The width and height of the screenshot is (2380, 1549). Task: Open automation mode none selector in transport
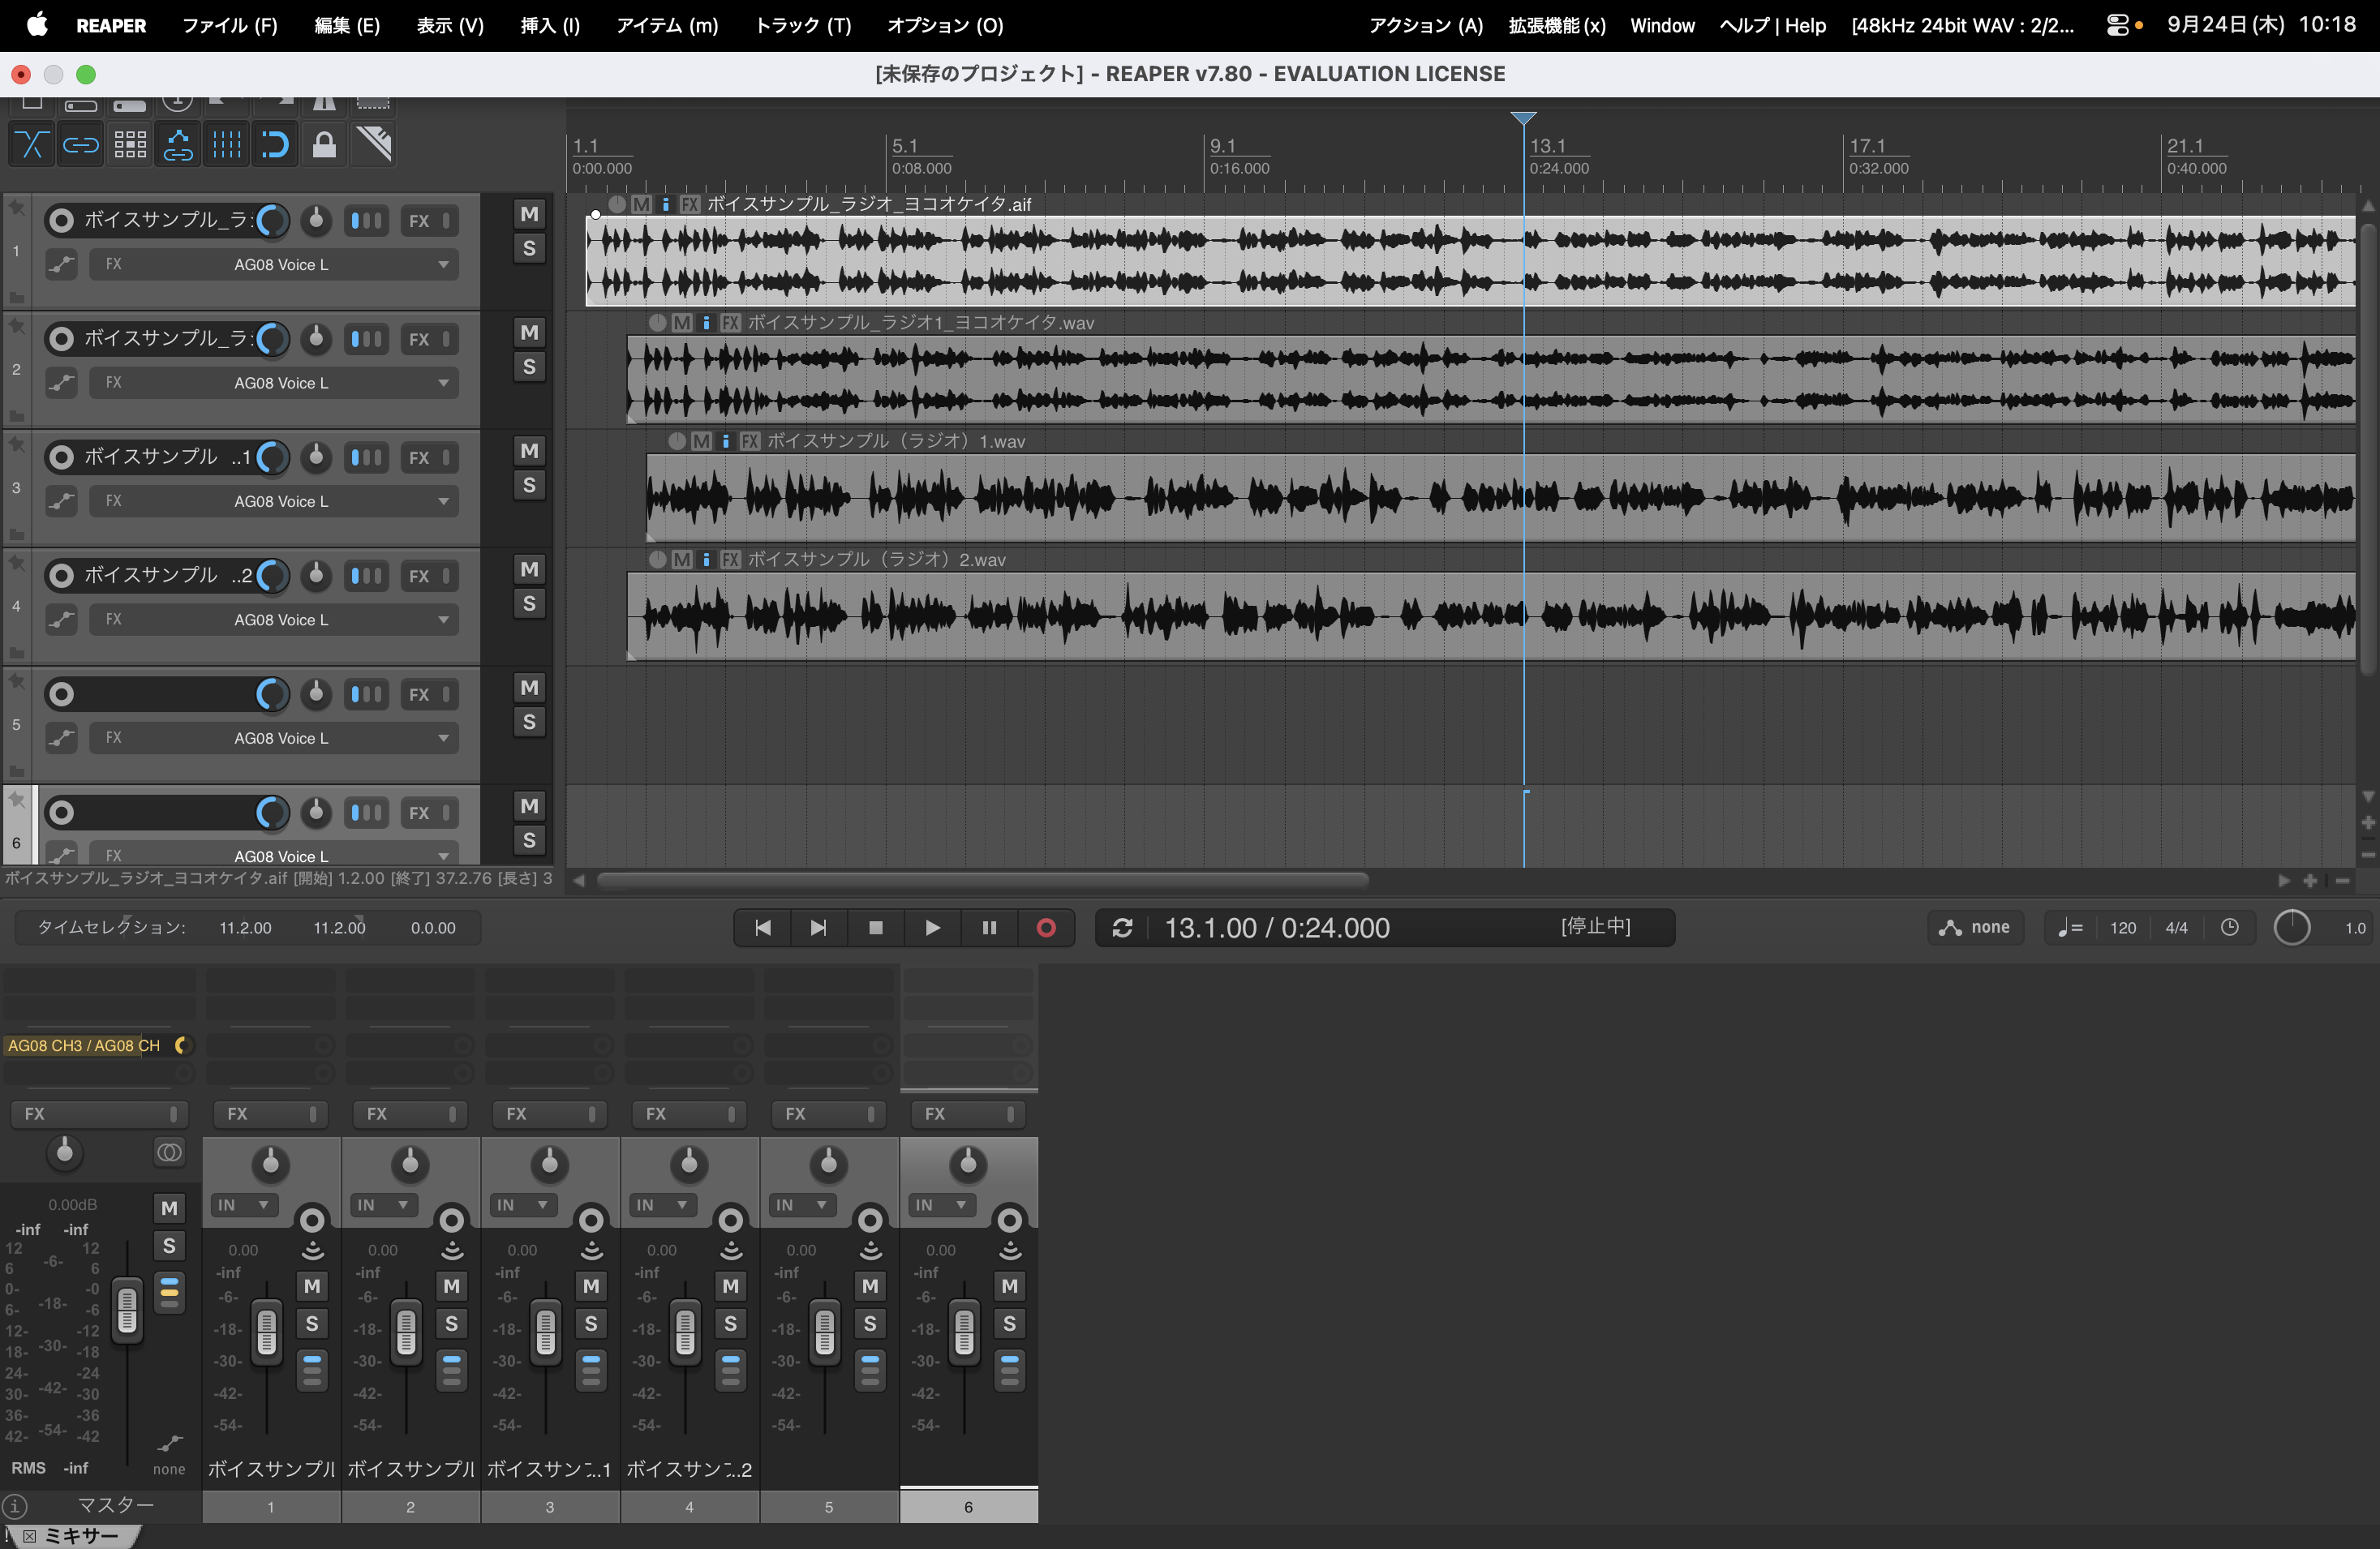1975,928
